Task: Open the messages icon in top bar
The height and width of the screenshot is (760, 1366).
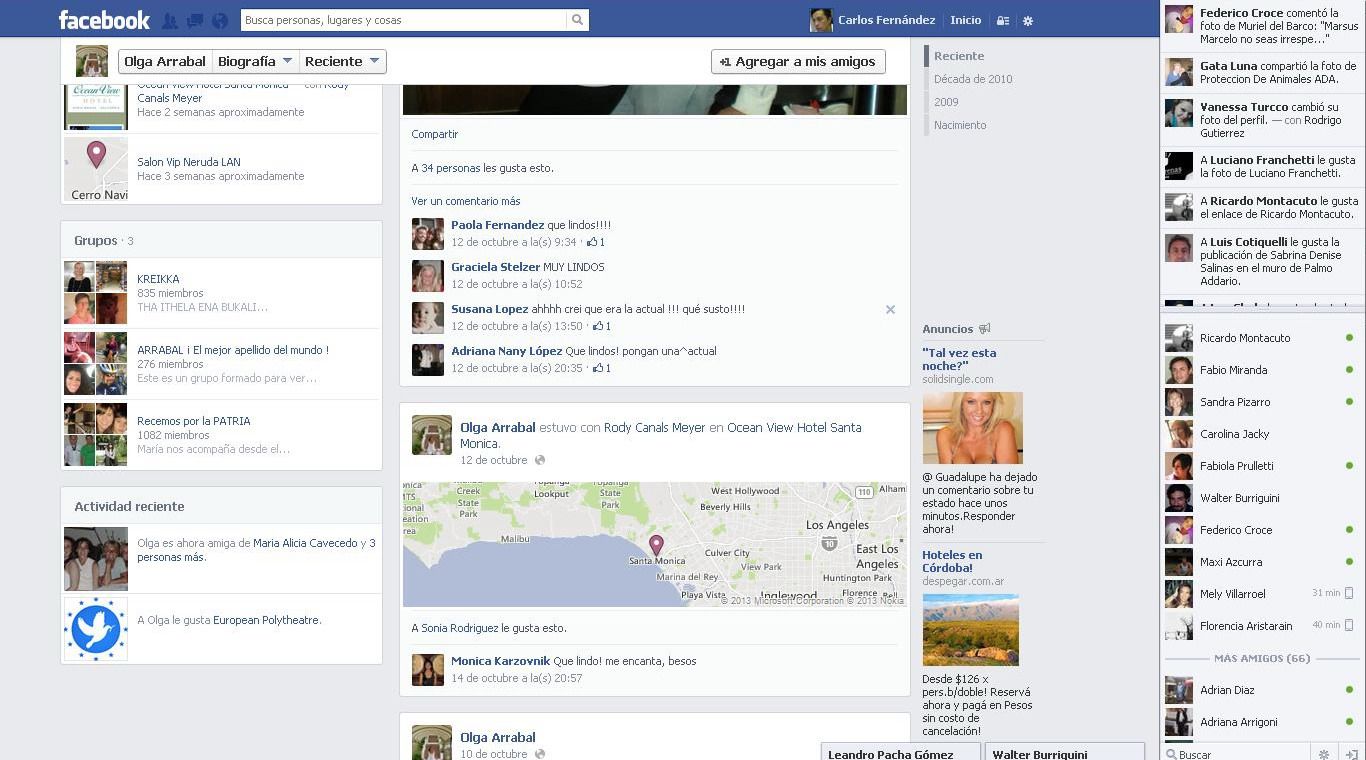Action: coord(192,19)
